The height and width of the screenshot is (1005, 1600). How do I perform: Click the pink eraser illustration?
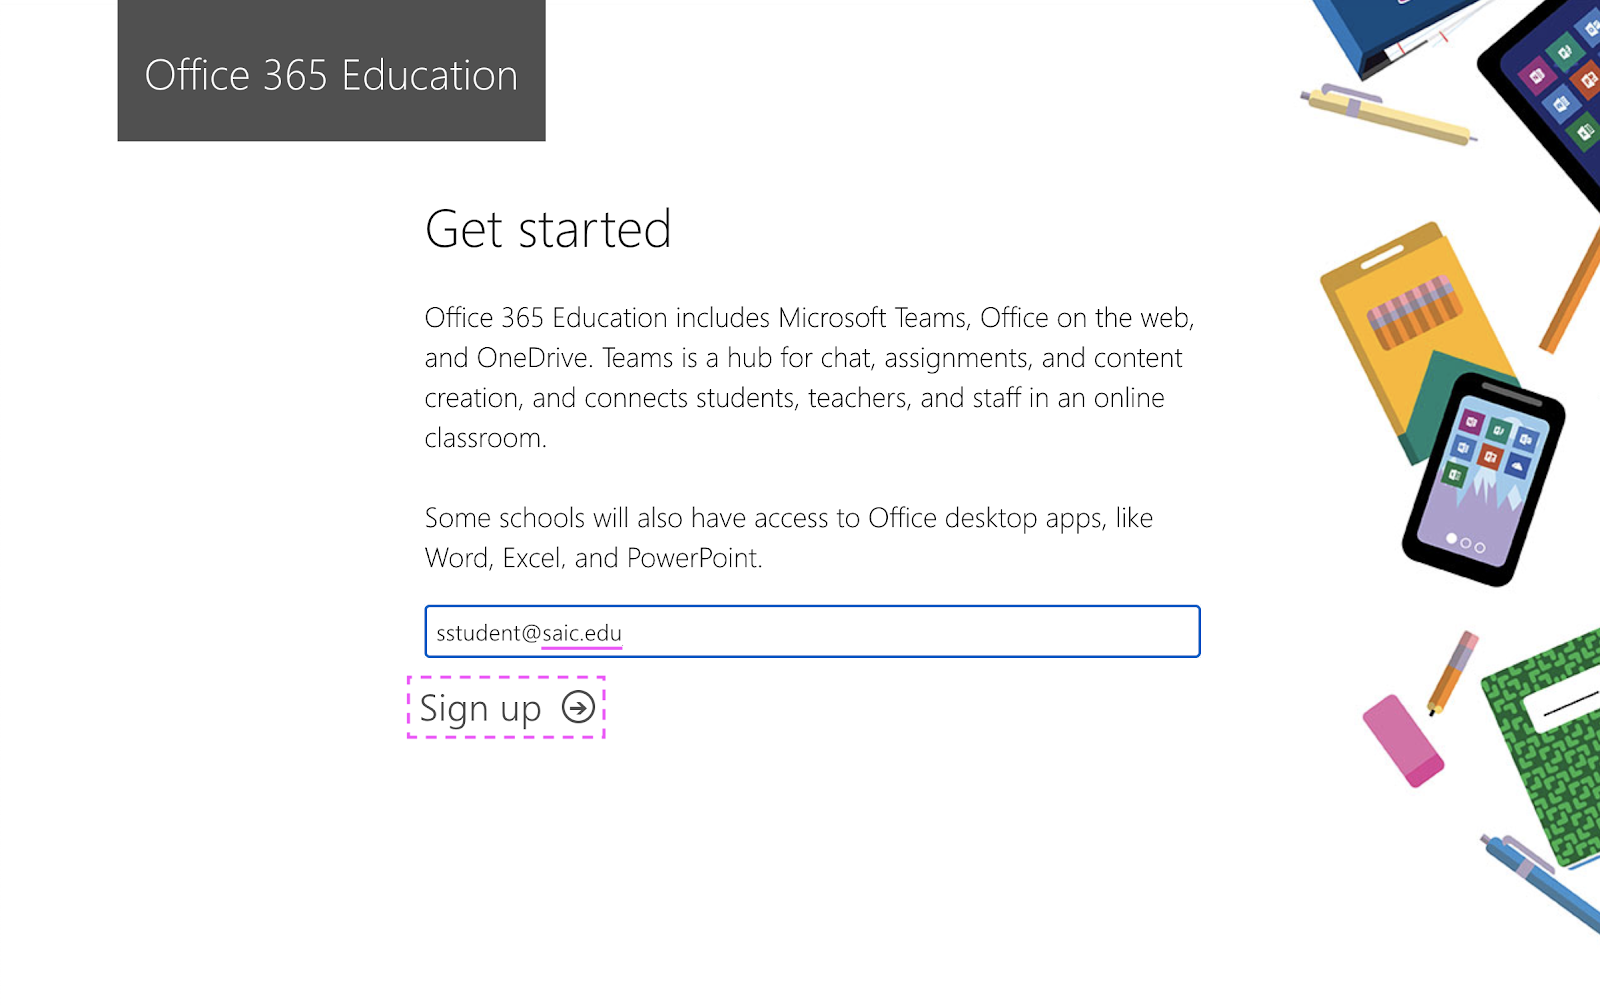(x=1402, y=741)
